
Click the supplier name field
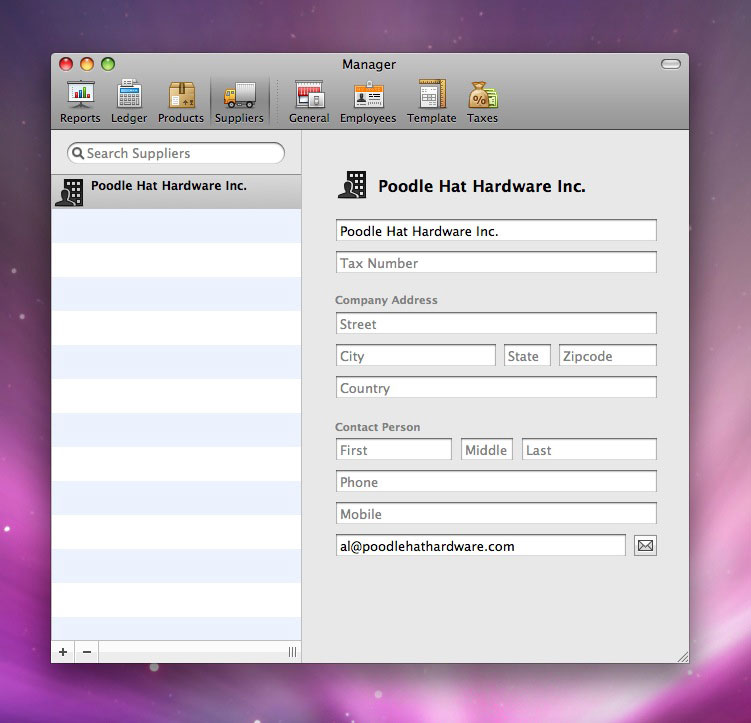[496, 231]
